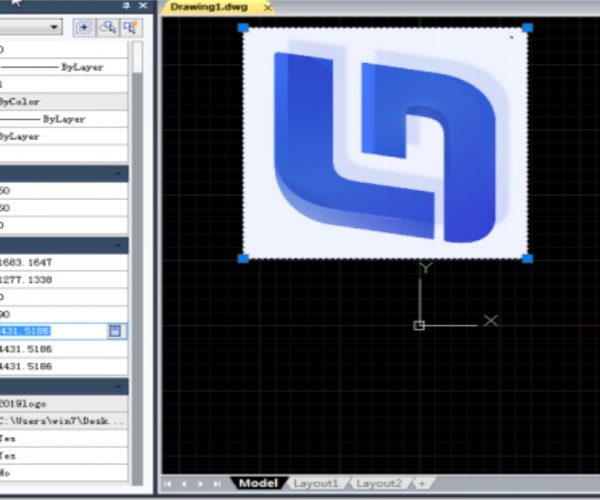Switch to the Model tab

click(x=258, y=483)
